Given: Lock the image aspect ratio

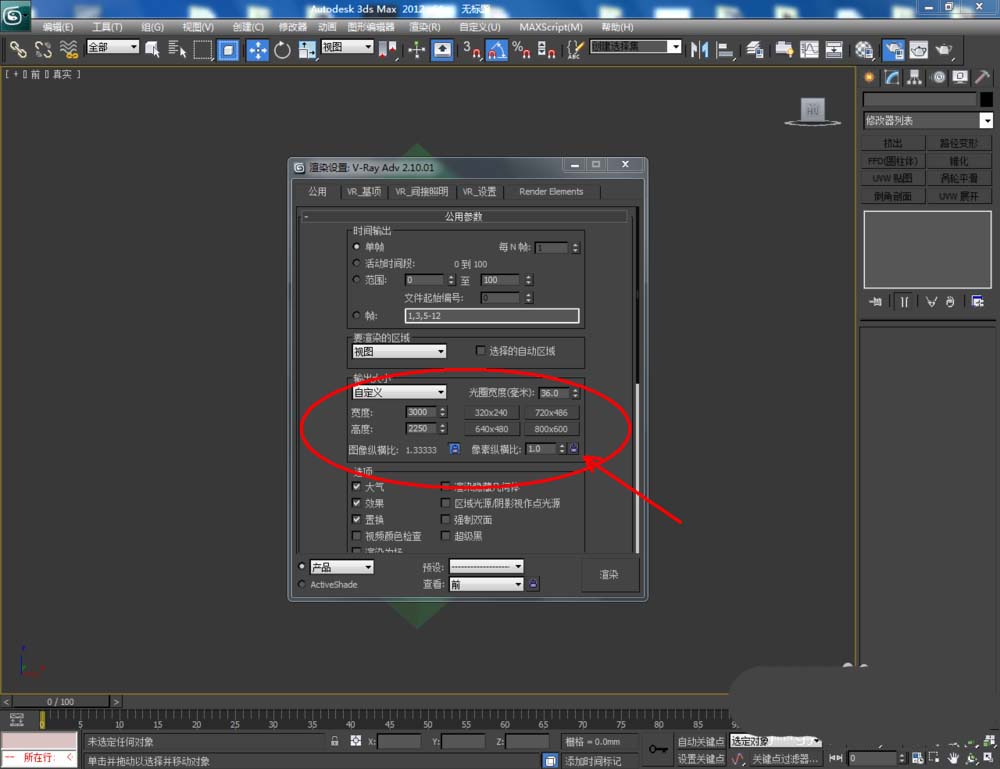Looking at the screenshot, I should point(454,450).
